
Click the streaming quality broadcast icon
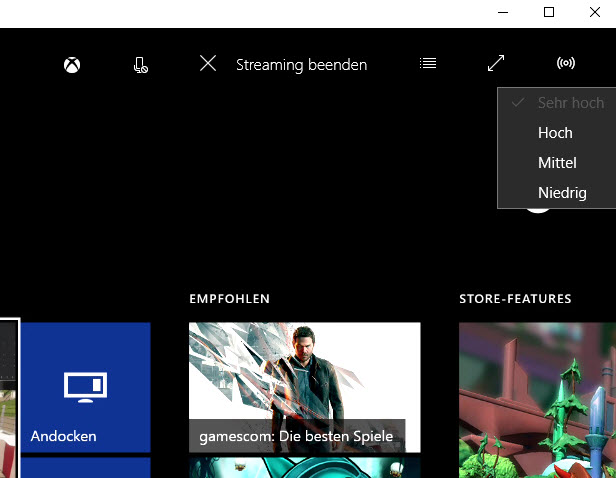click(x=566, y=64)
